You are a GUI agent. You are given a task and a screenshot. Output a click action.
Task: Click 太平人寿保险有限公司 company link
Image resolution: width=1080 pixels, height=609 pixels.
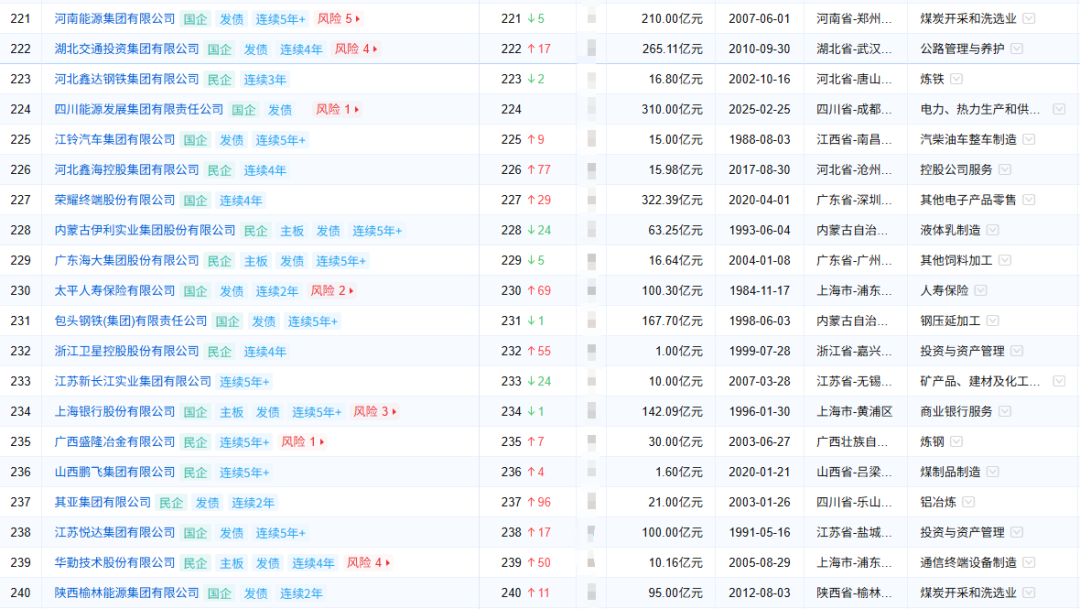pyautogui.click(x=115, y=291)
